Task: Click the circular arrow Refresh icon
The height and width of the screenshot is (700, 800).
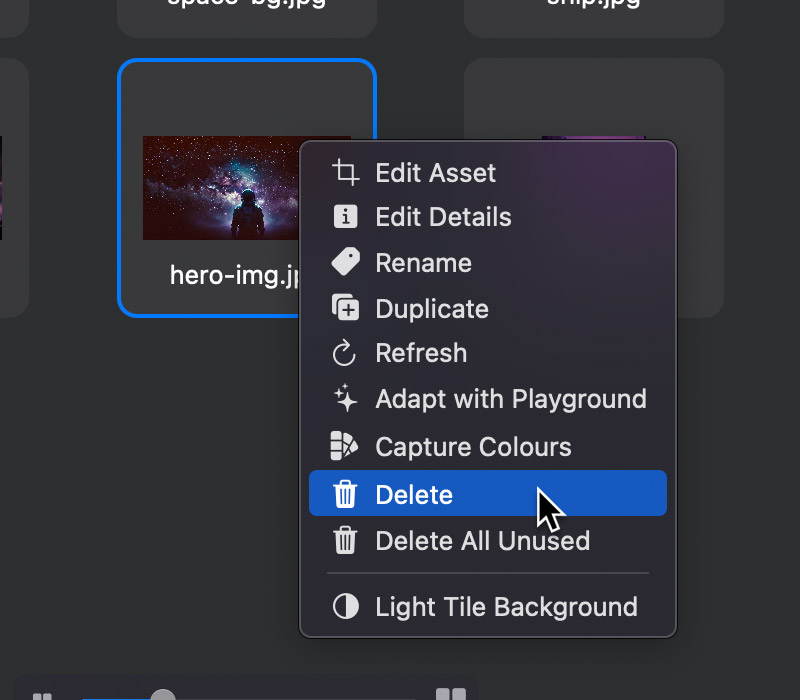Action: coord(345,353)
